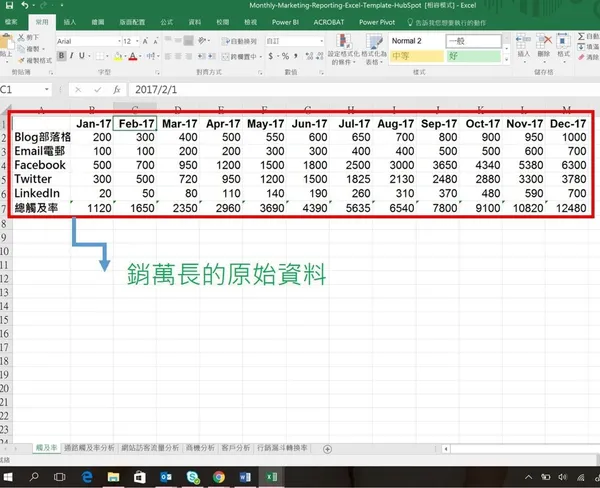The width and height of the screenshot is (600, 488).
Task: Open the Fill Color dropdown arrow
Action: coord(125,56)
